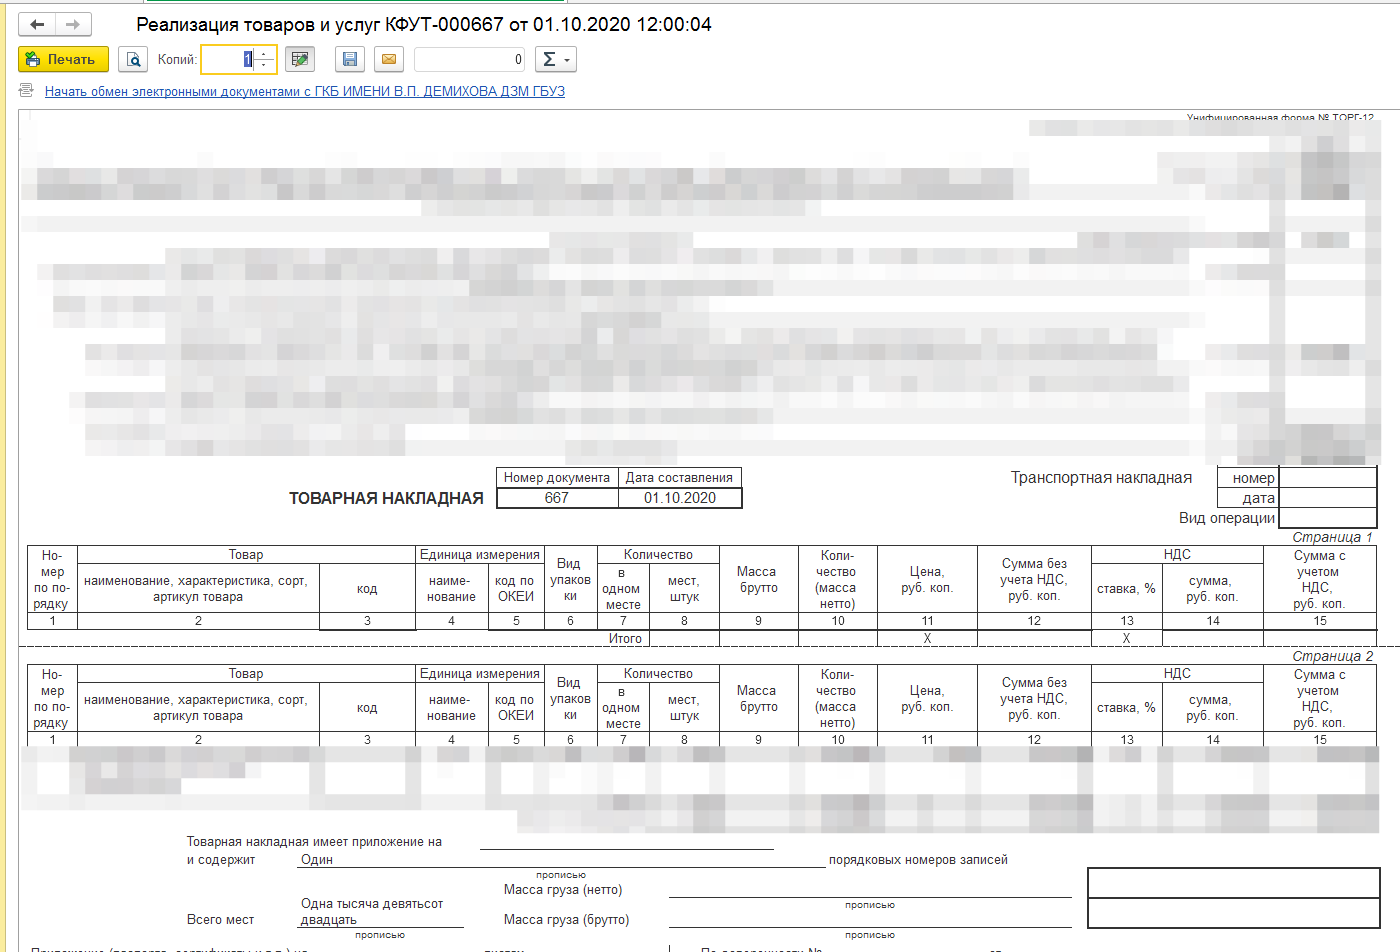The image size is (1400, 952).
Task: Click the Вид операции label
Action: (1227, 518)
